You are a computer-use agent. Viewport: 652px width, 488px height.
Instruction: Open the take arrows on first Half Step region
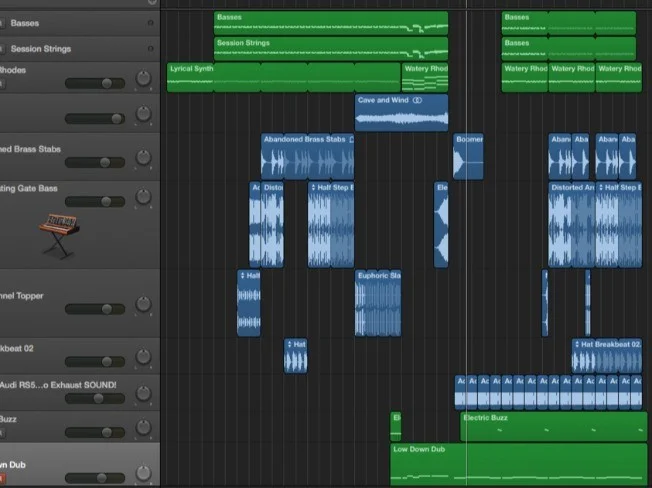[314, 187]
